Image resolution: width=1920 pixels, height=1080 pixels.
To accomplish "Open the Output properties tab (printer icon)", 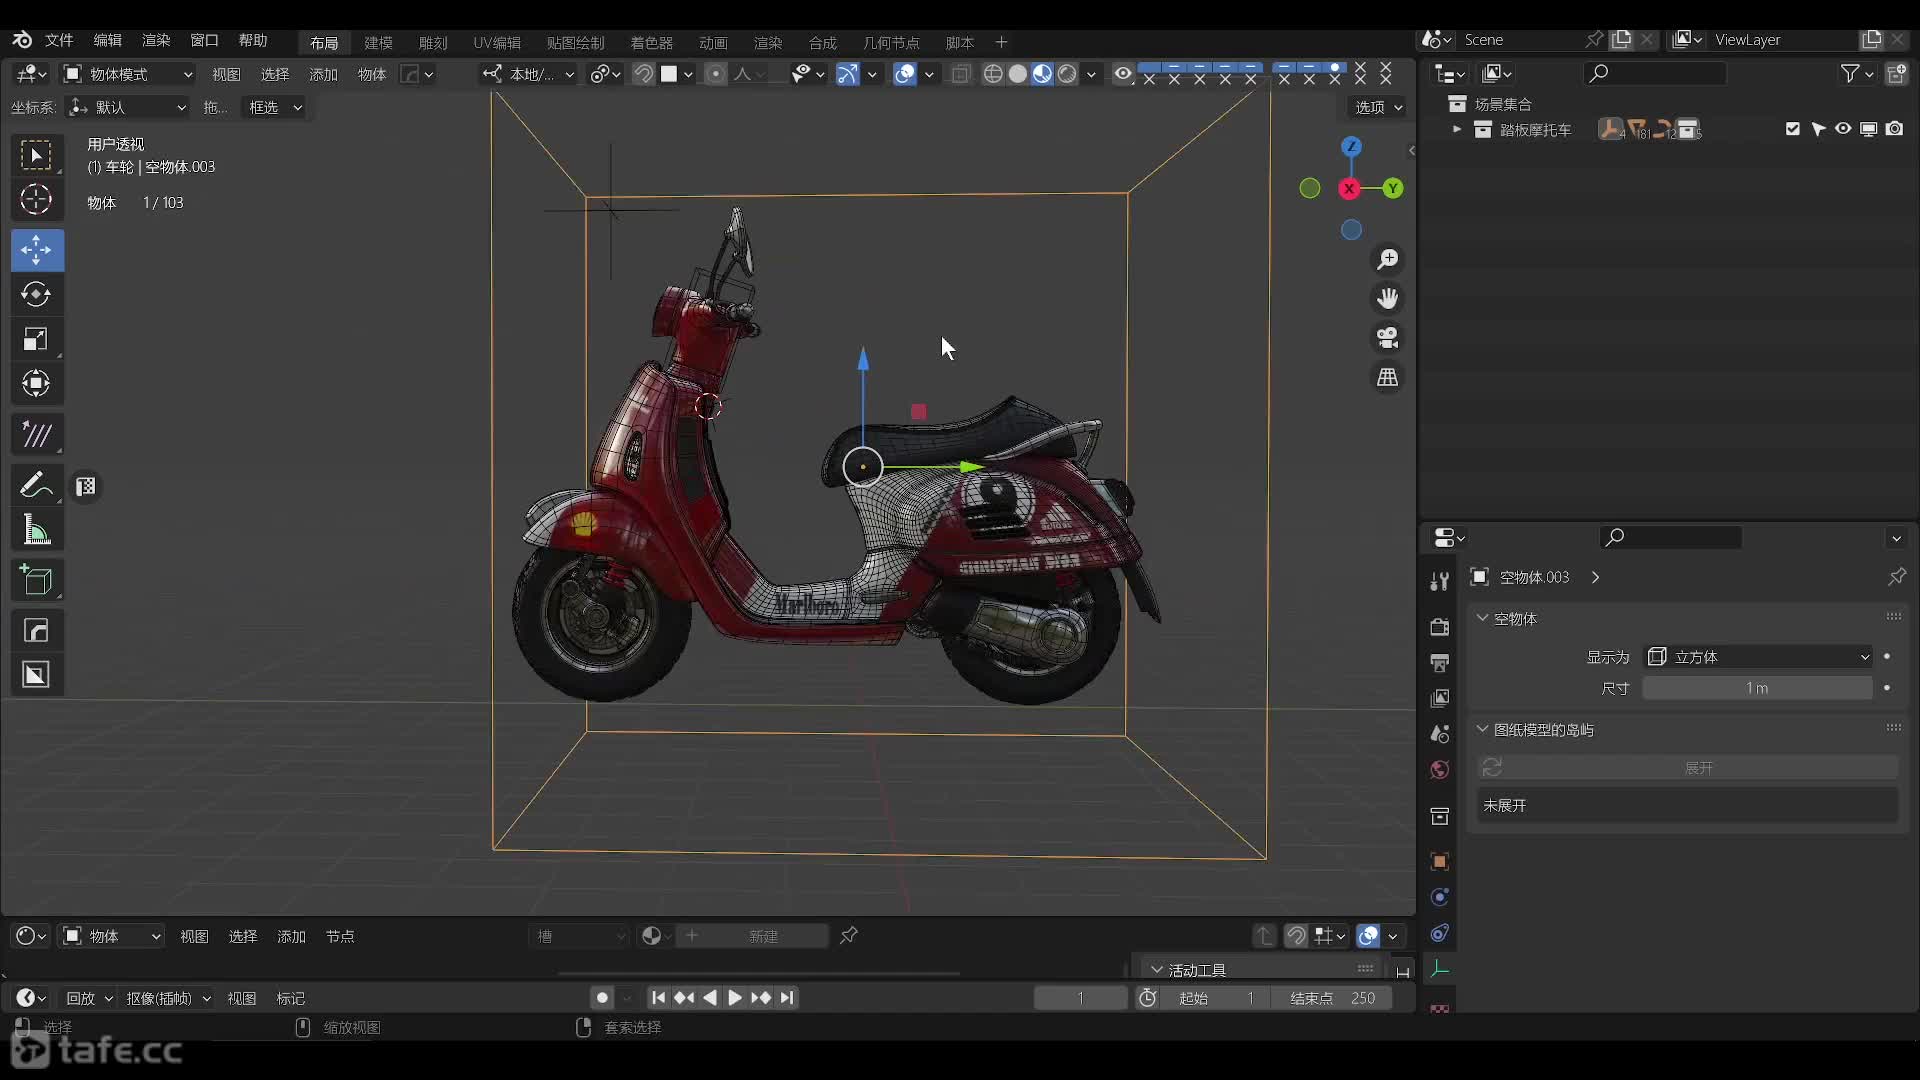I will click(1440, 663).
